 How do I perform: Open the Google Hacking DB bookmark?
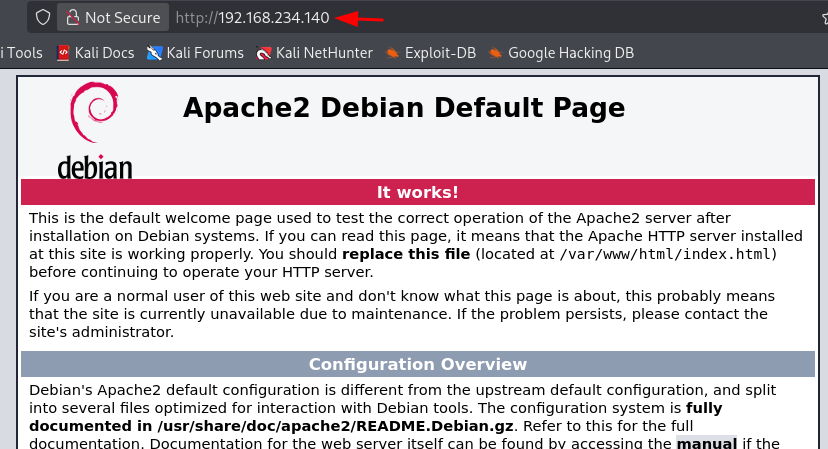tap(561, 53)
